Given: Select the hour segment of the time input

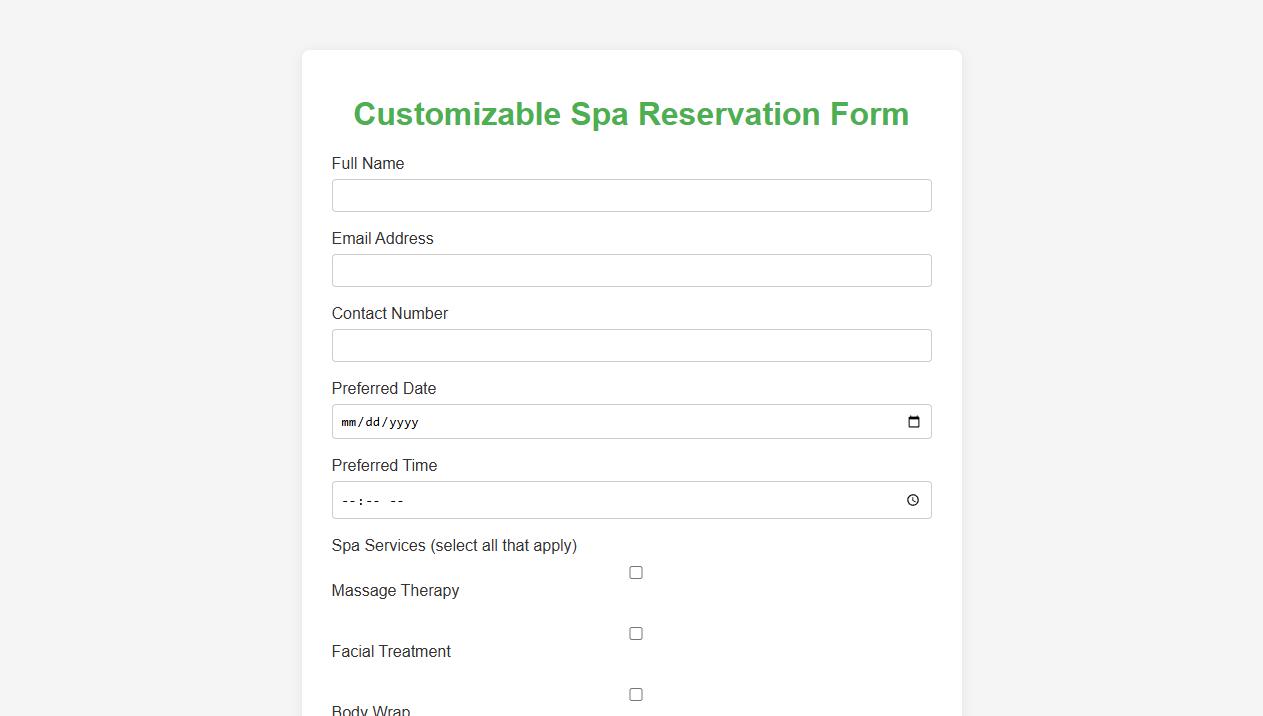Looking at the screenshot, I should 347,500.
